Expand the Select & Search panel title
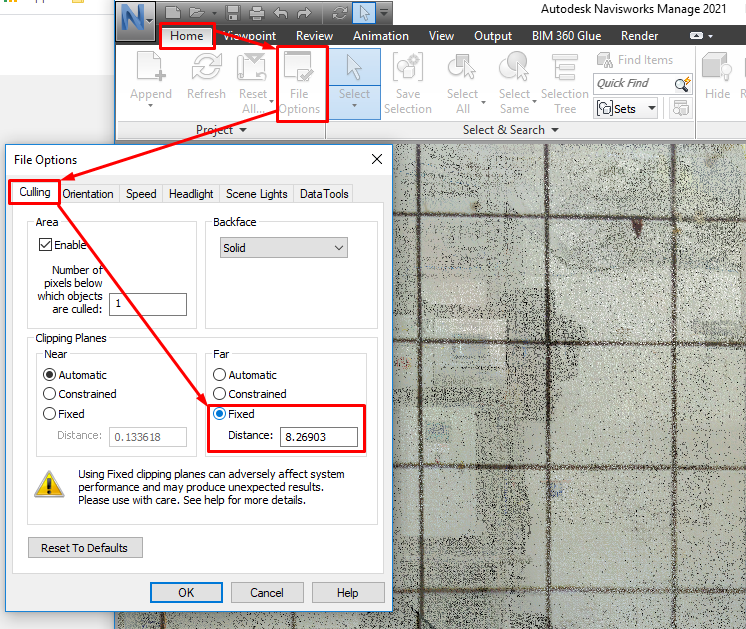Screen dimensions: 746x629 pyautogui.click(x=510, y=130)
